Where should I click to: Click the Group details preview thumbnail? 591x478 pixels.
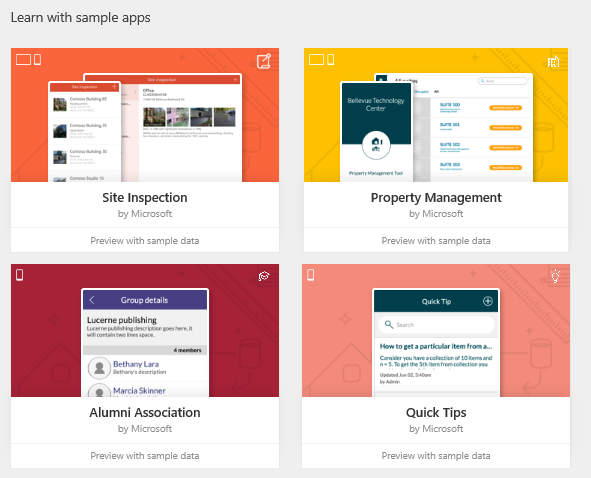145,343
